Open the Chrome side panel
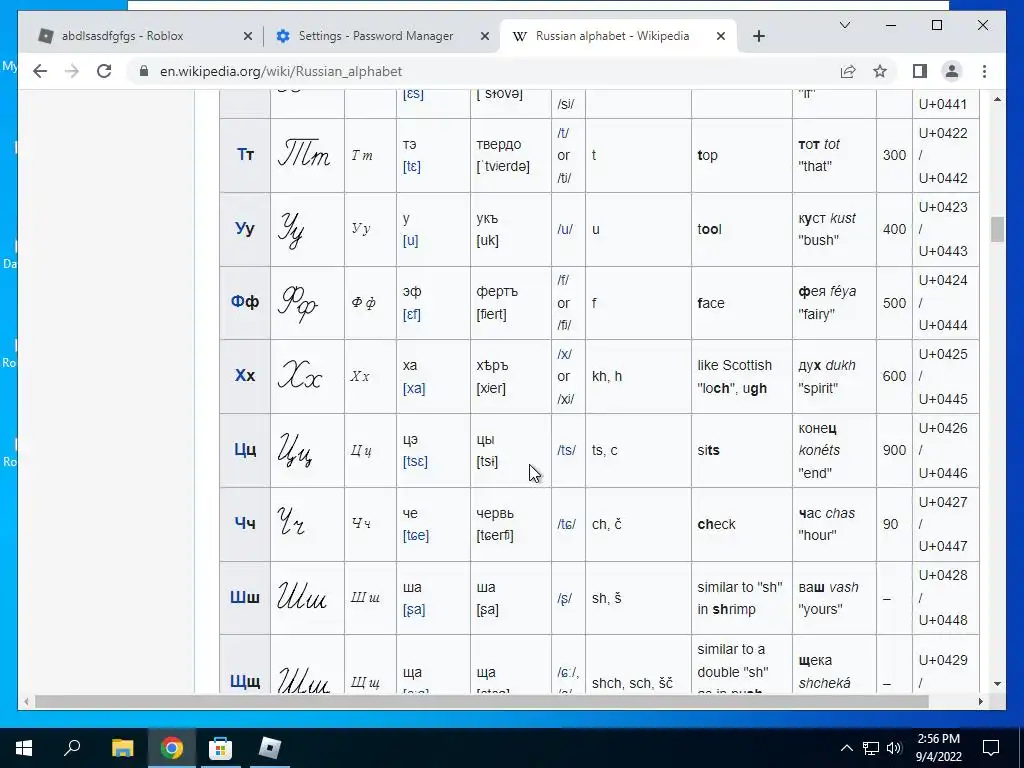This screenshot has width=1024, height=768. tap(920, 71)
